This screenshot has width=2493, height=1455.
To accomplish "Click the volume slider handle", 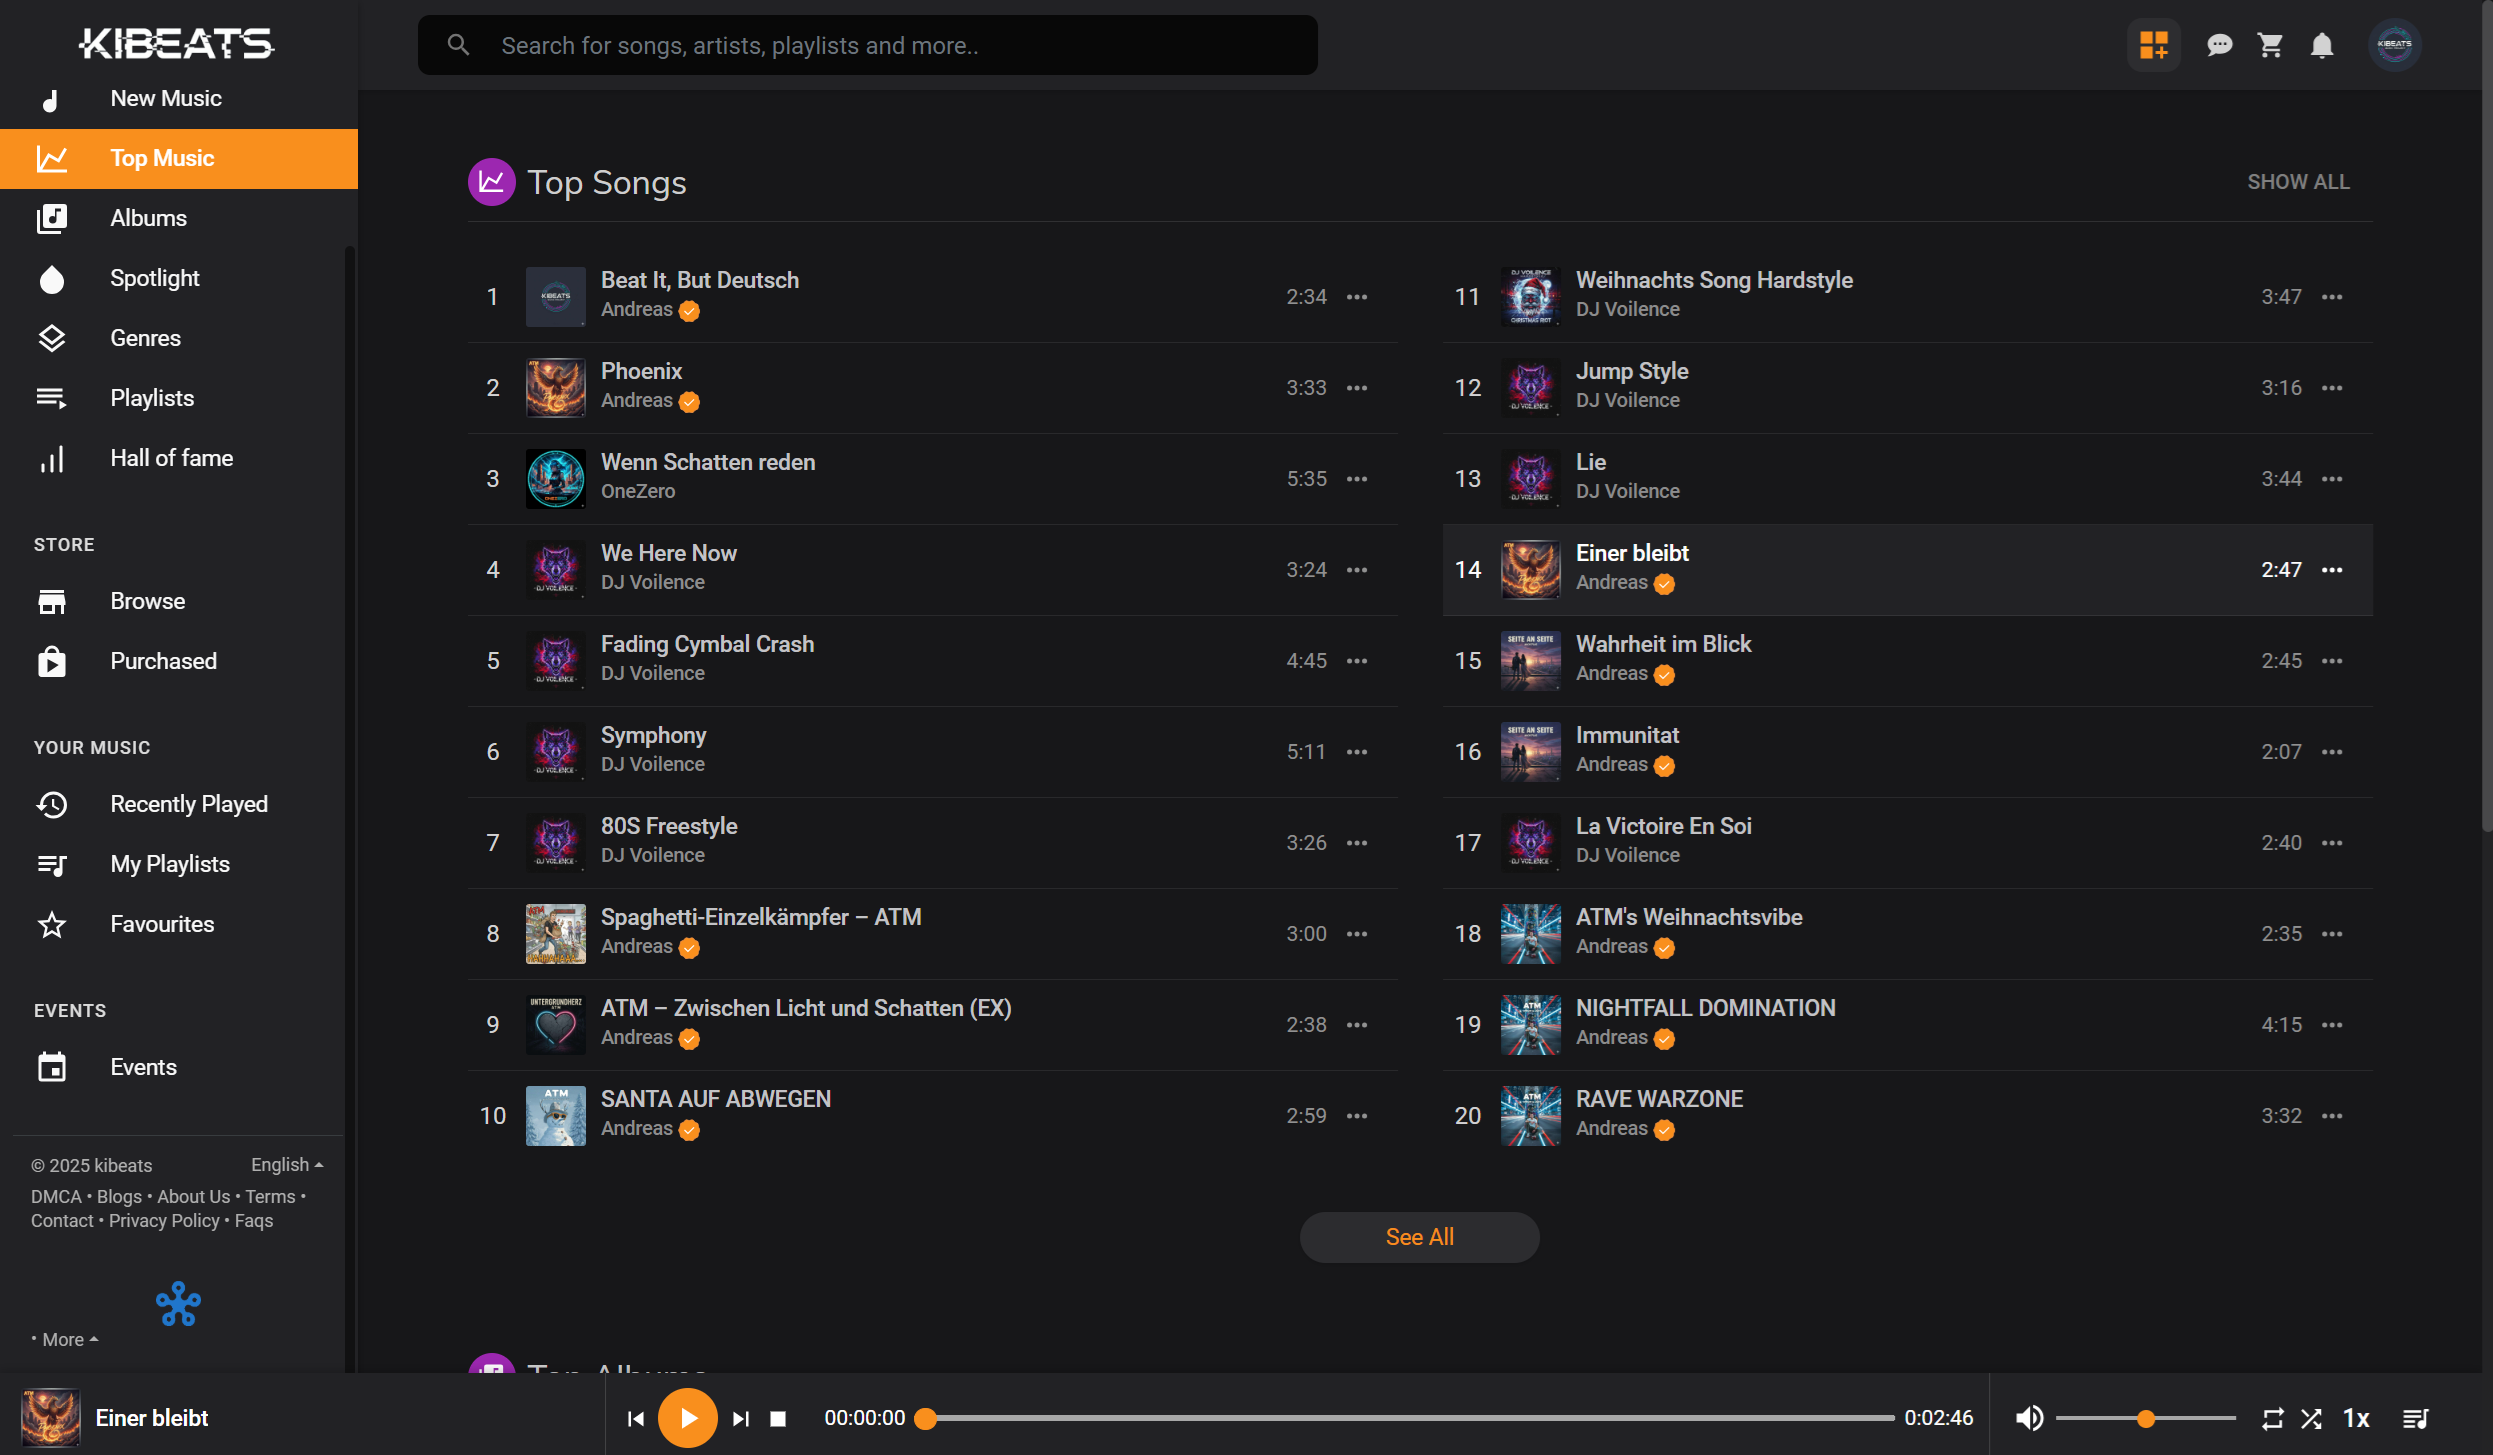I will pos(2145,1418).
